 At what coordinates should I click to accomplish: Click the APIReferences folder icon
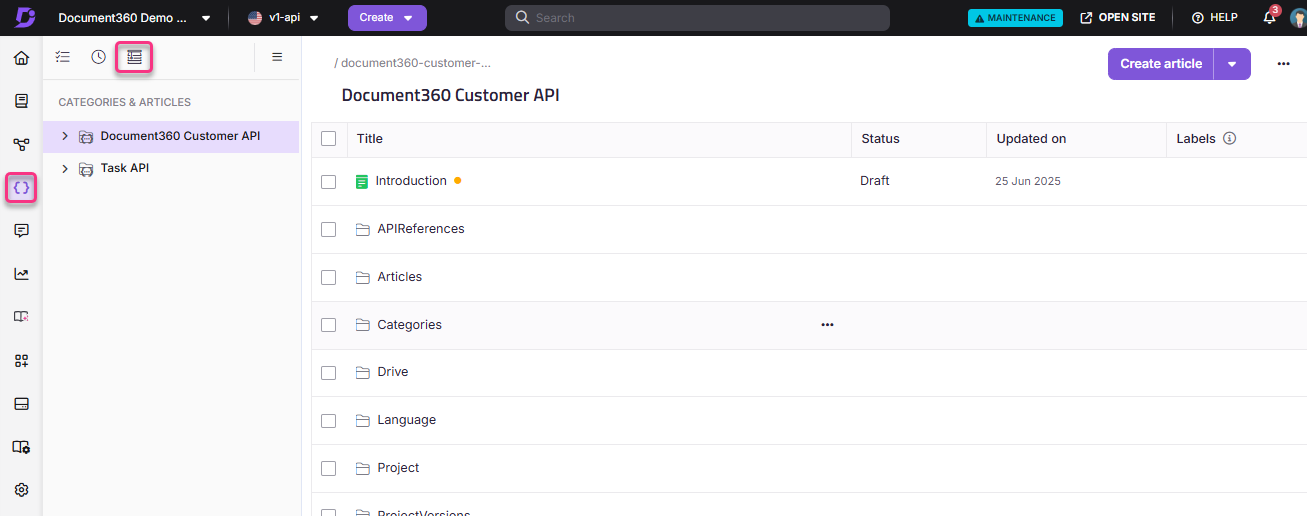363,229
